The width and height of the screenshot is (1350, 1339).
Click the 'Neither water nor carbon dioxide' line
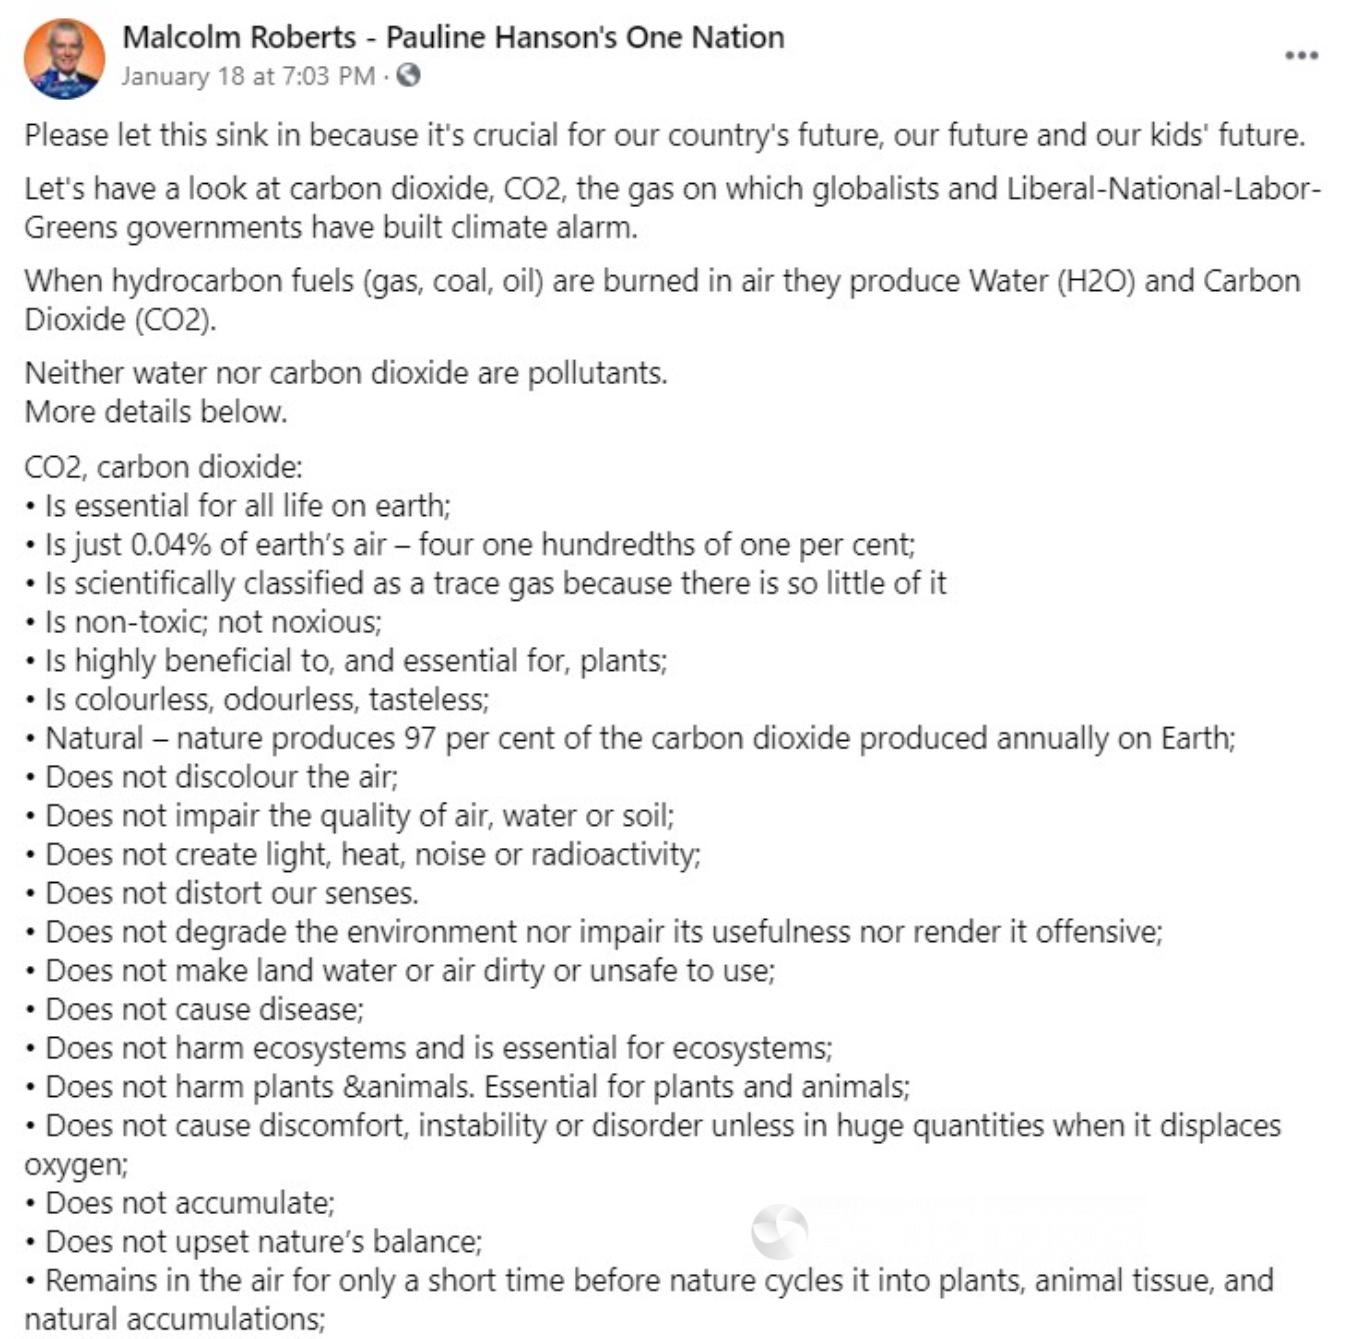click(346, 373)
